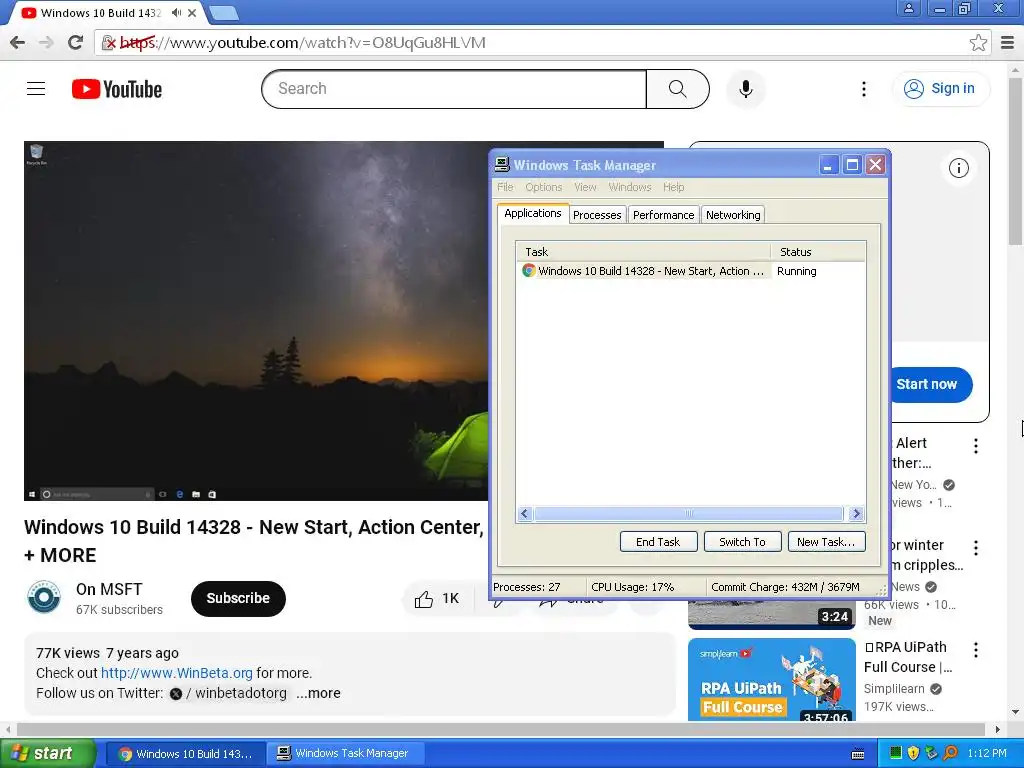Click the tab audio speaker icon
This screenshot has height=768, width=1024.
[x=176, y=12]
